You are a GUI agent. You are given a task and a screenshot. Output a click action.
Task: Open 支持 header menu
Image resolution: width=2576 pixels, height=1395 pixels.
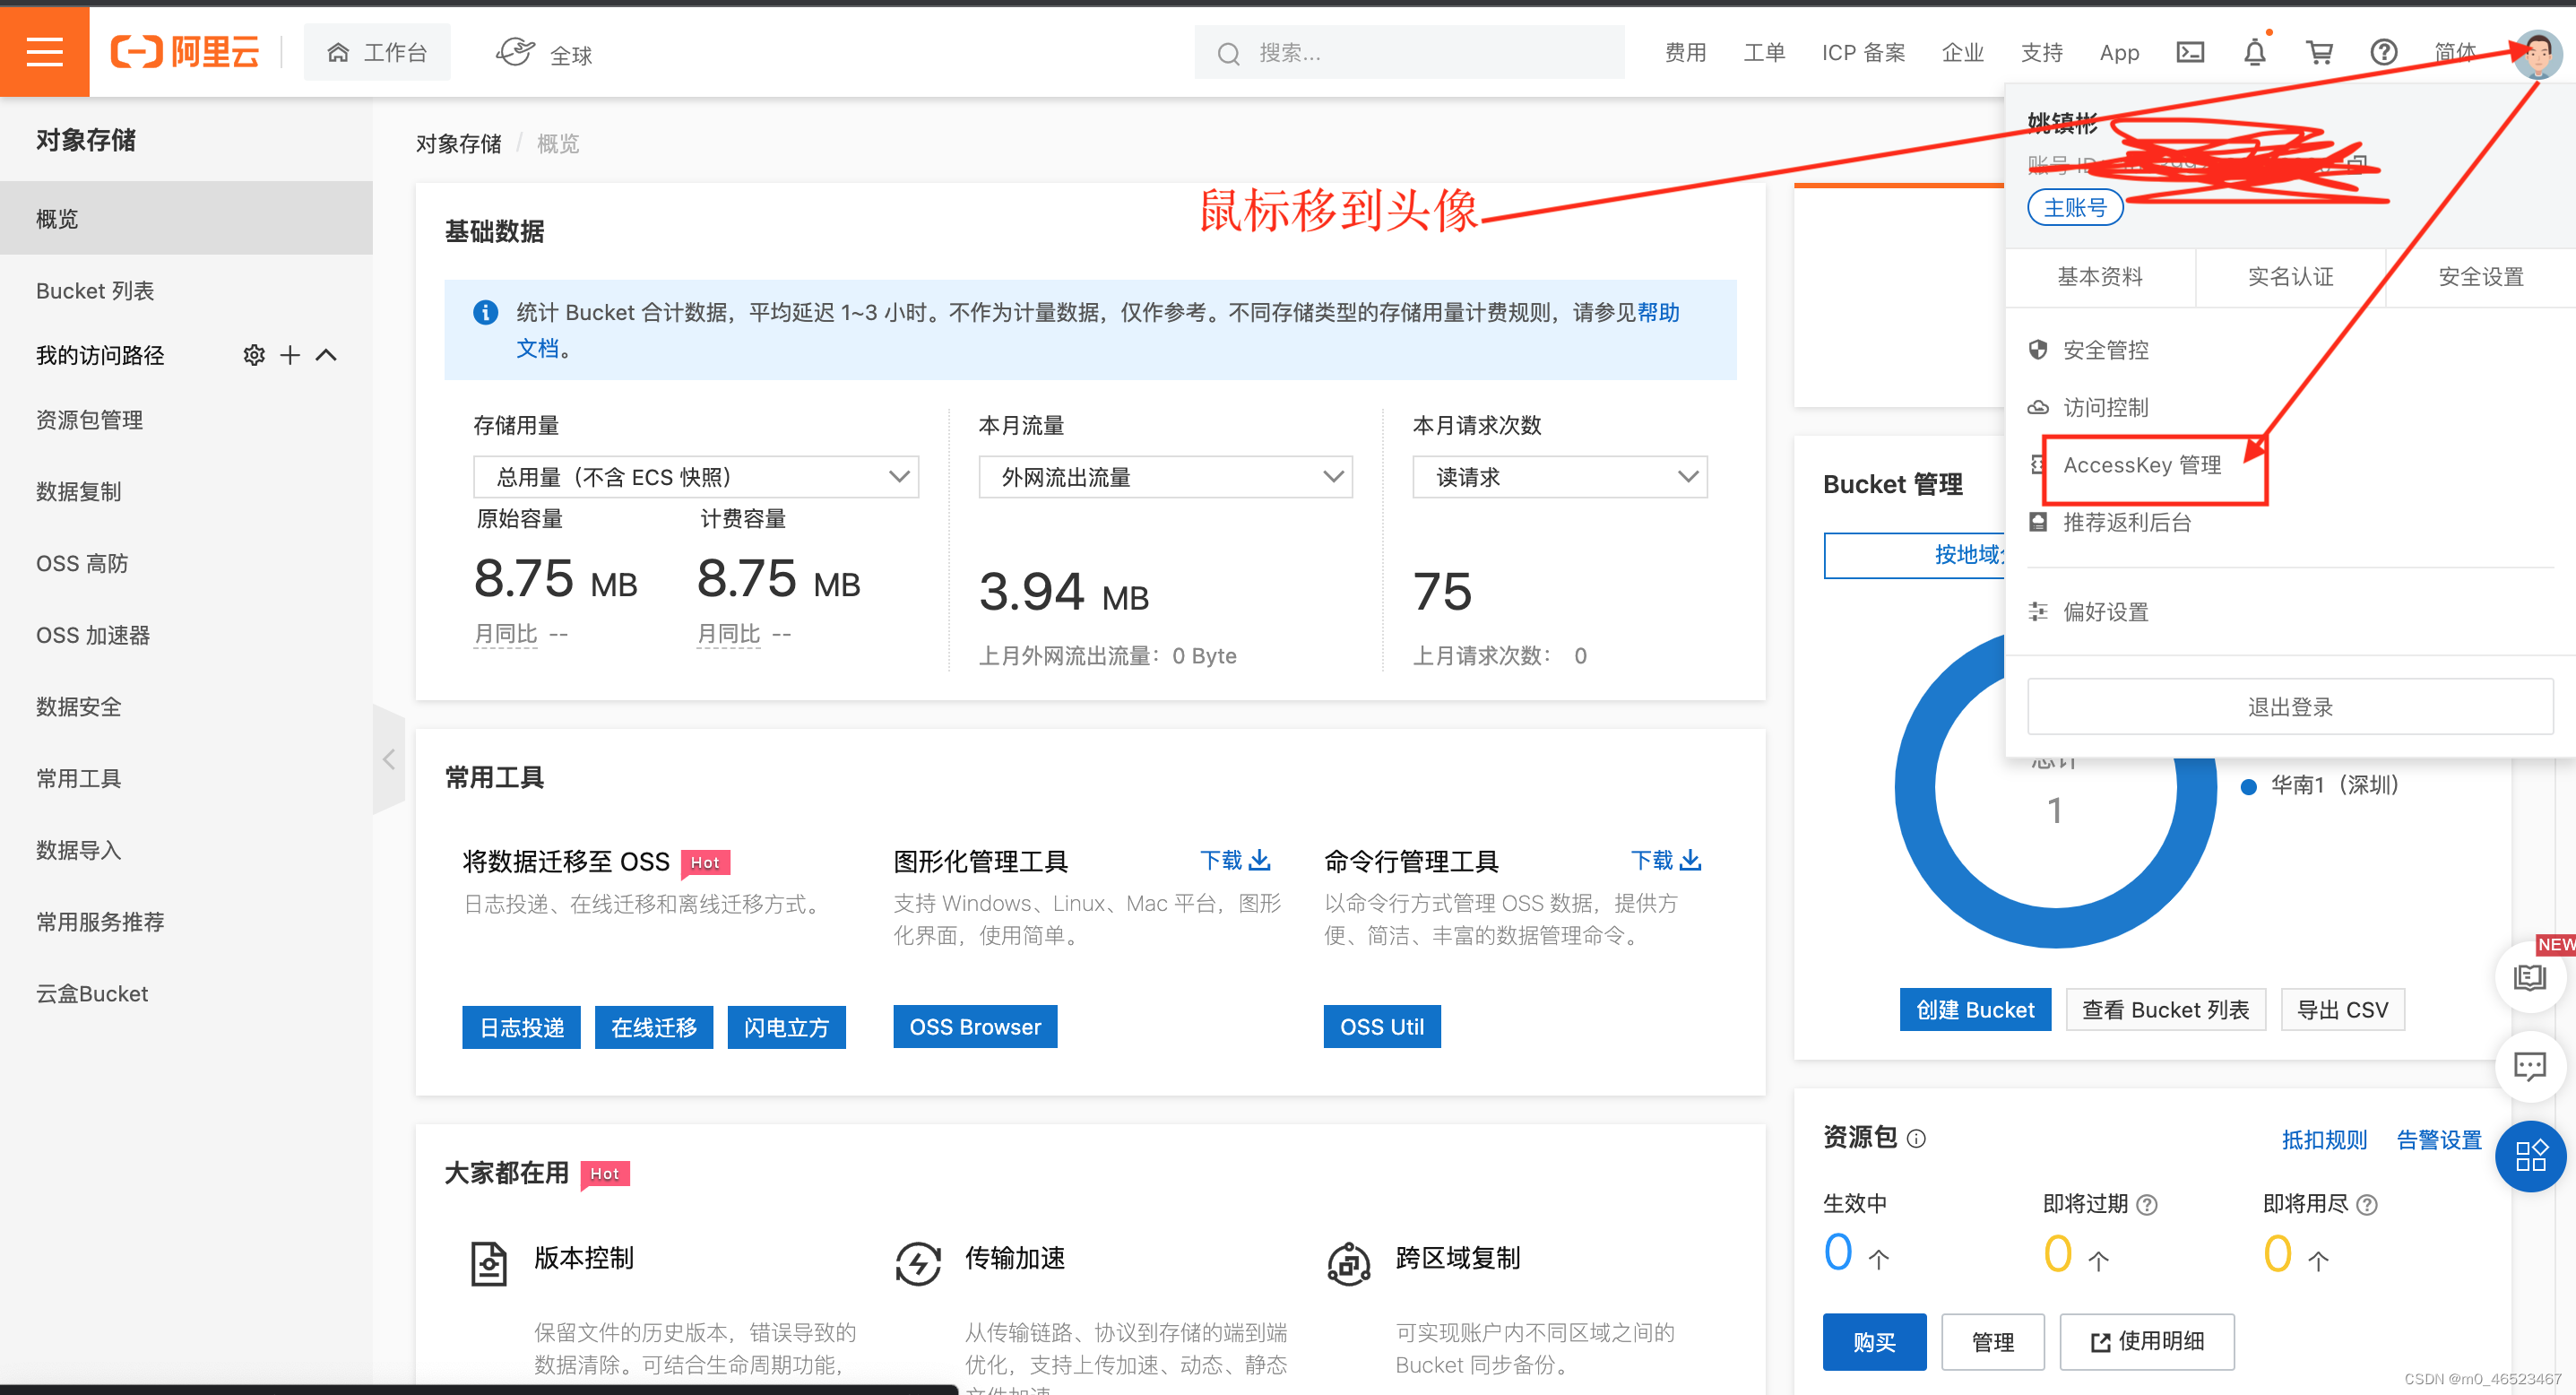[2041, 52]
